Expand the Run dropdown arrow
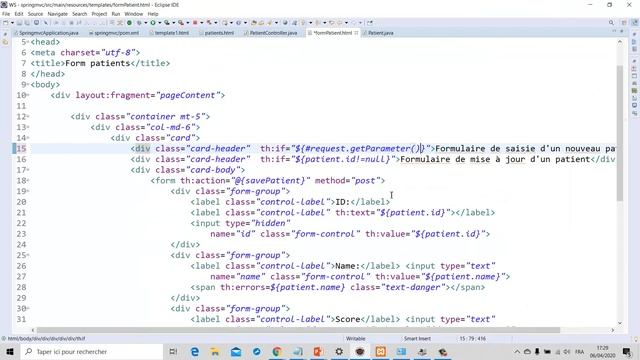Image resolution: width=640 pixels, height=360 pixels. [x=159, y=23]
